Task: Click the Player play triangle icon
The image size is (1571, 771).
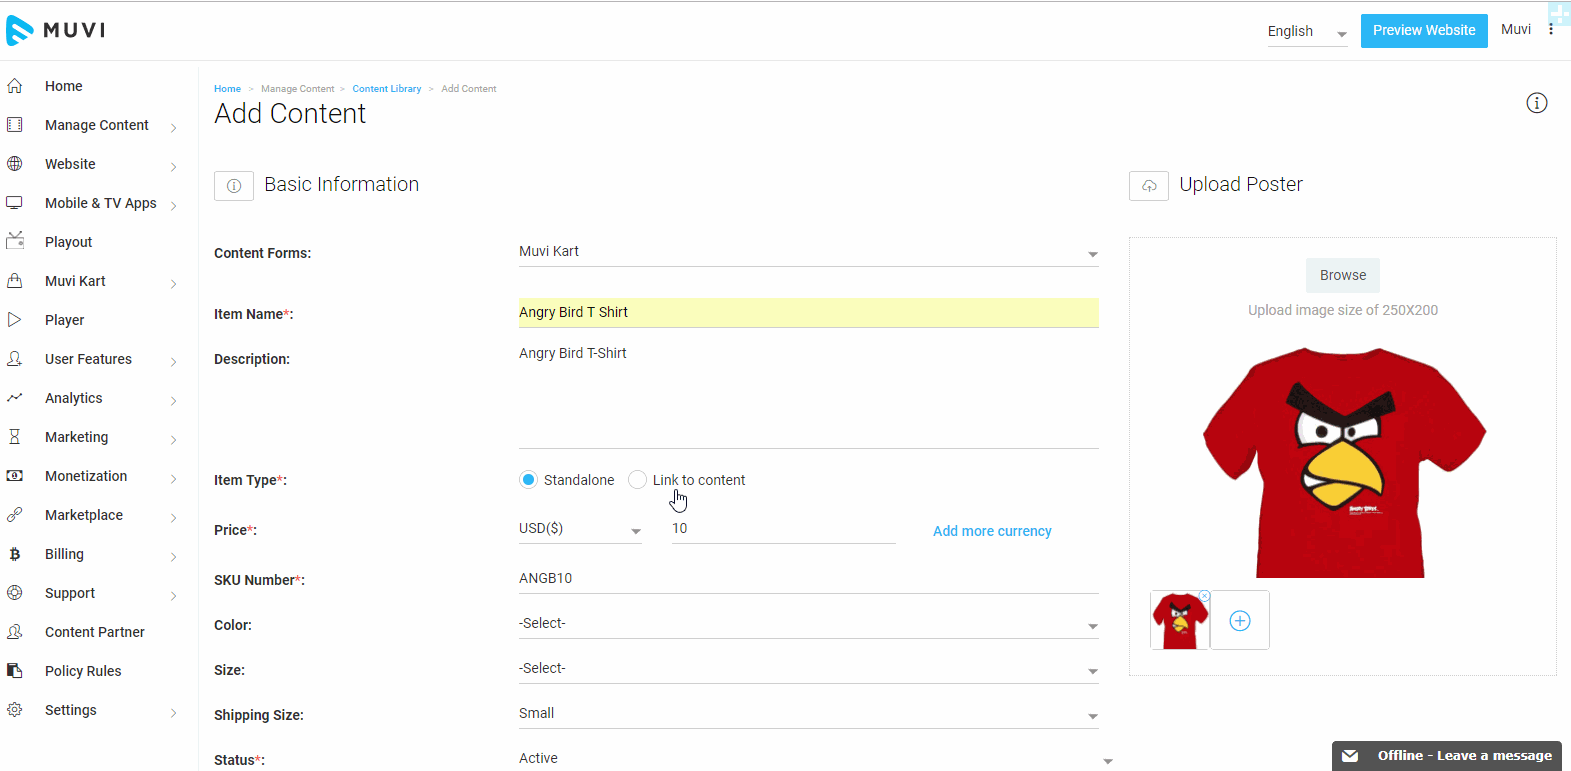Action: [x=15, y=320]
